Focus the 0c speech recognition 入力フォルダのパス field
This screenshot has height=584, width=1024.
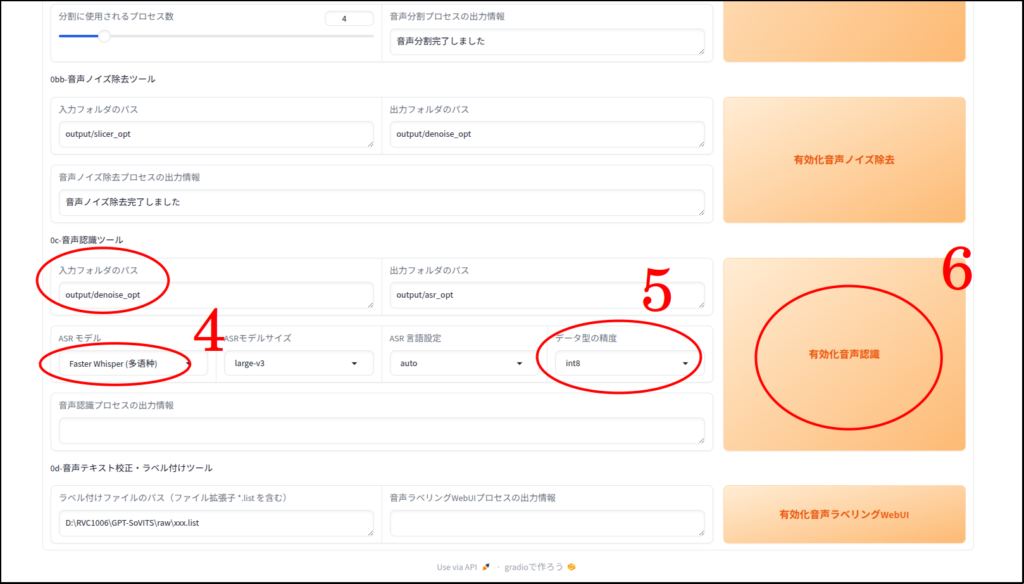pyautogui.click(x=215, y=295)
